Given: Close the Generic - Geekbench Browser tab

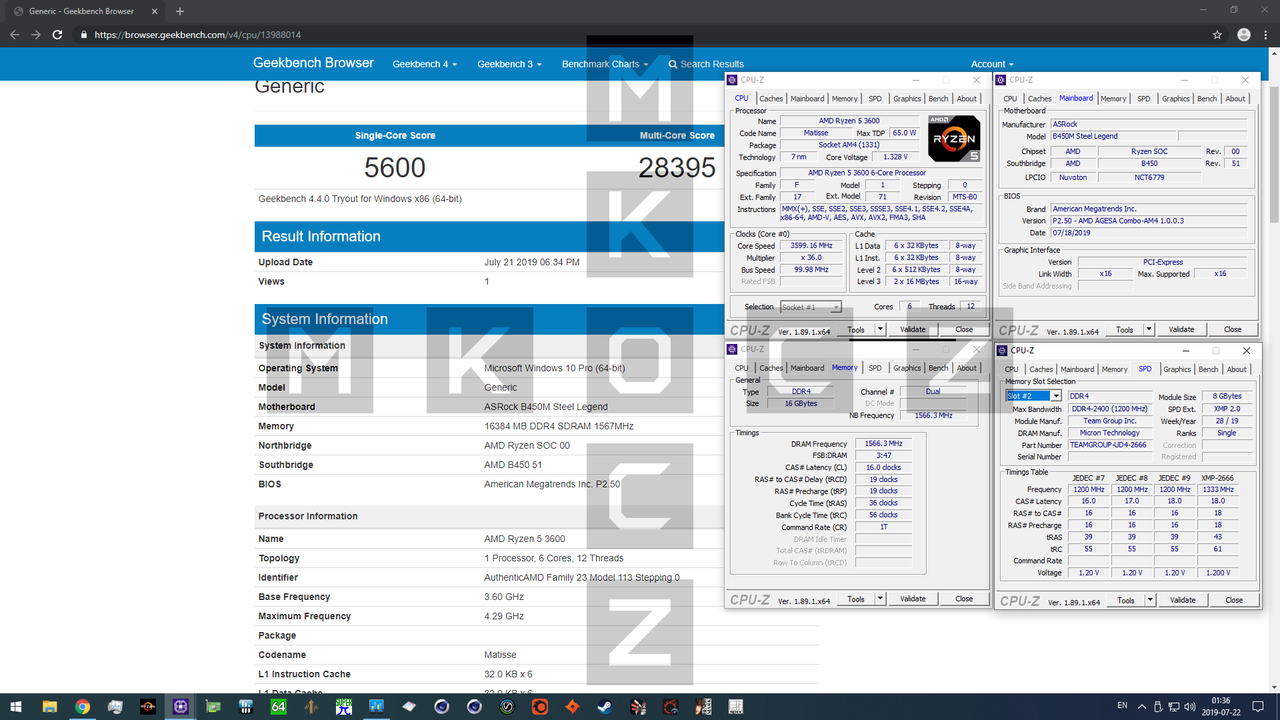Looking at the screenshot, I should coord(156,11).
